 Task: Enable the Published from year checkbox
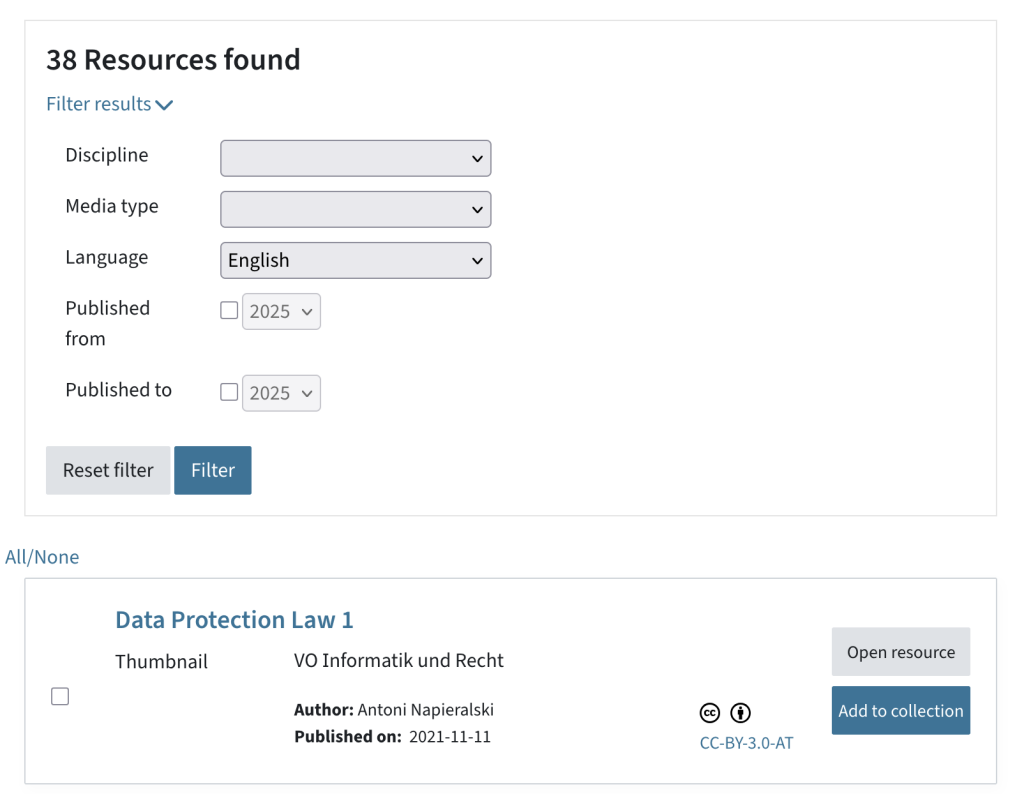tap(229, 310)
